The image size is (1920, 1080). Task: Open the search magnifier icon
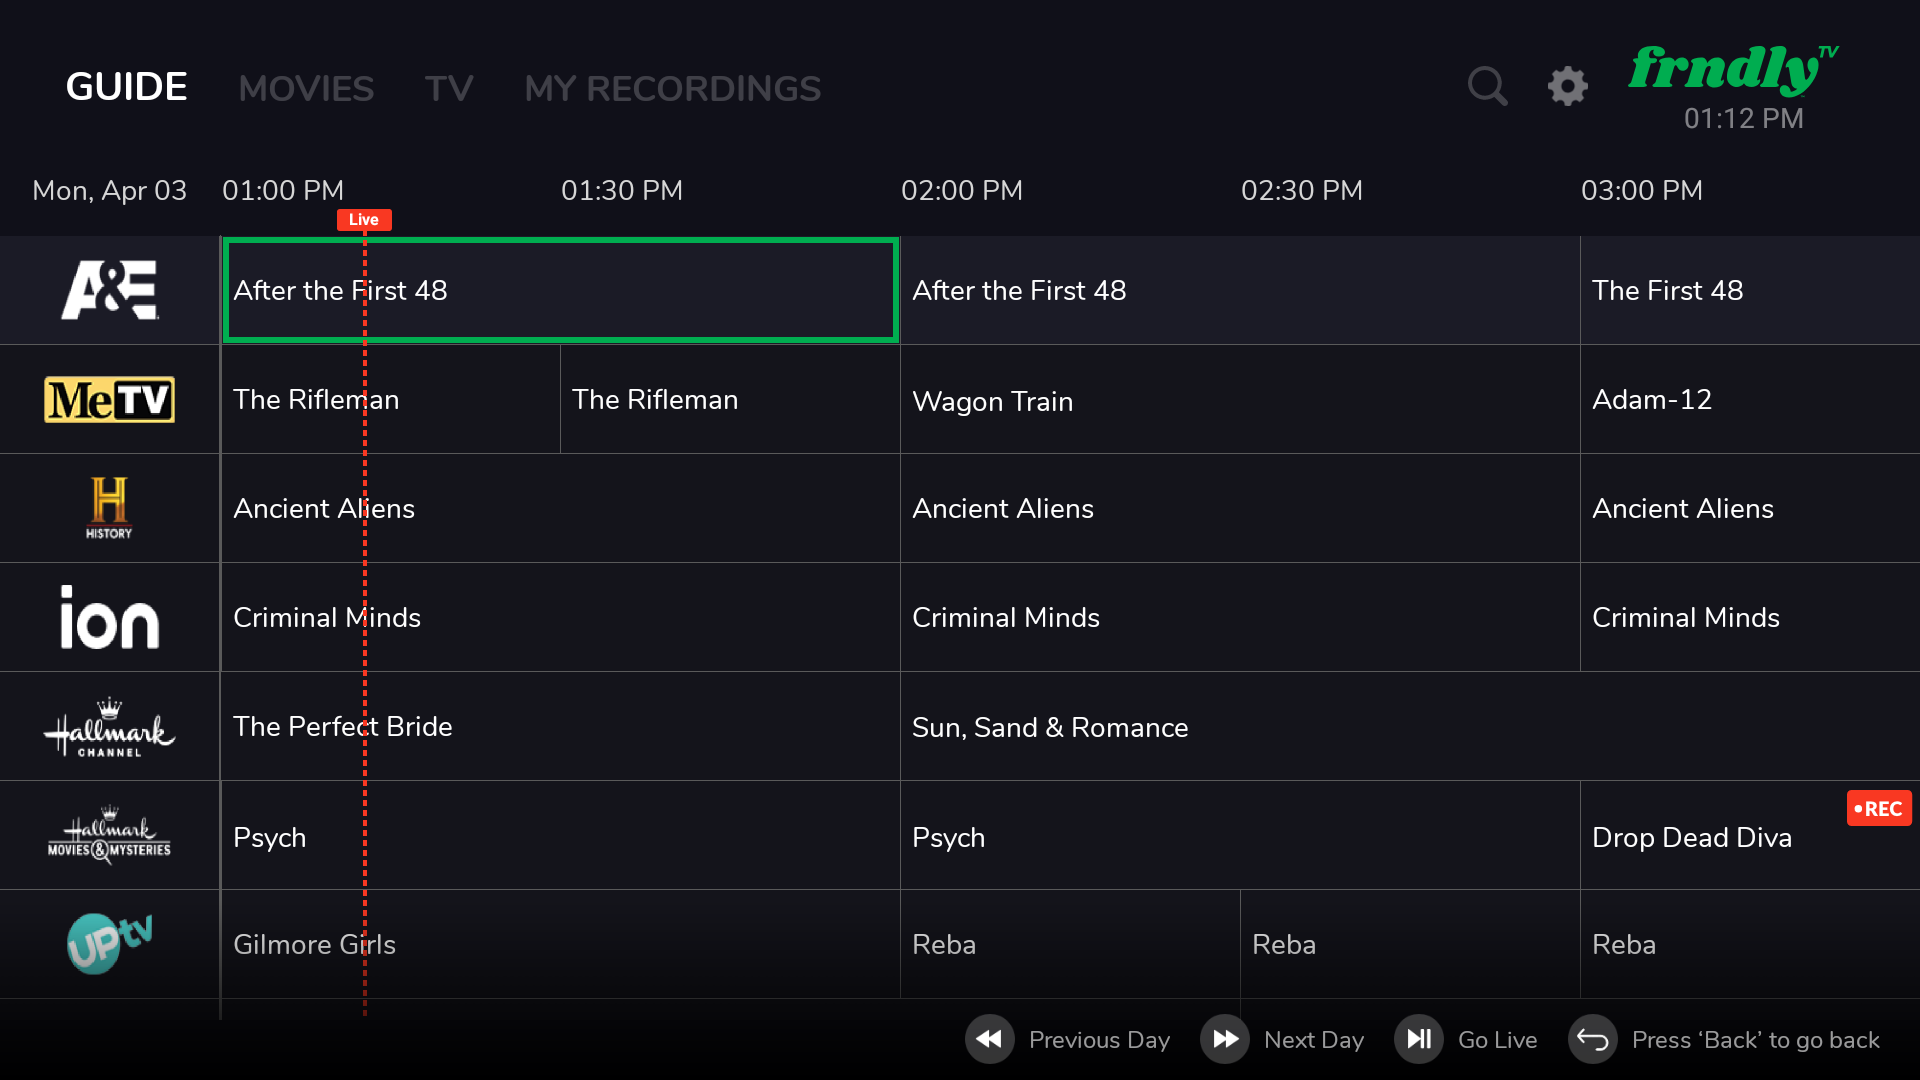tap(1487, 87)
